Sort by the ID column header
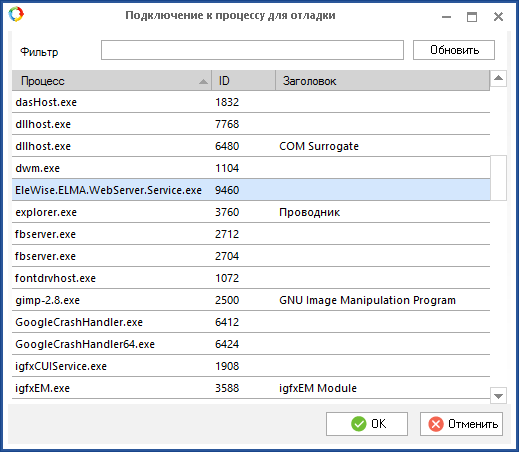 click(244, 81)
